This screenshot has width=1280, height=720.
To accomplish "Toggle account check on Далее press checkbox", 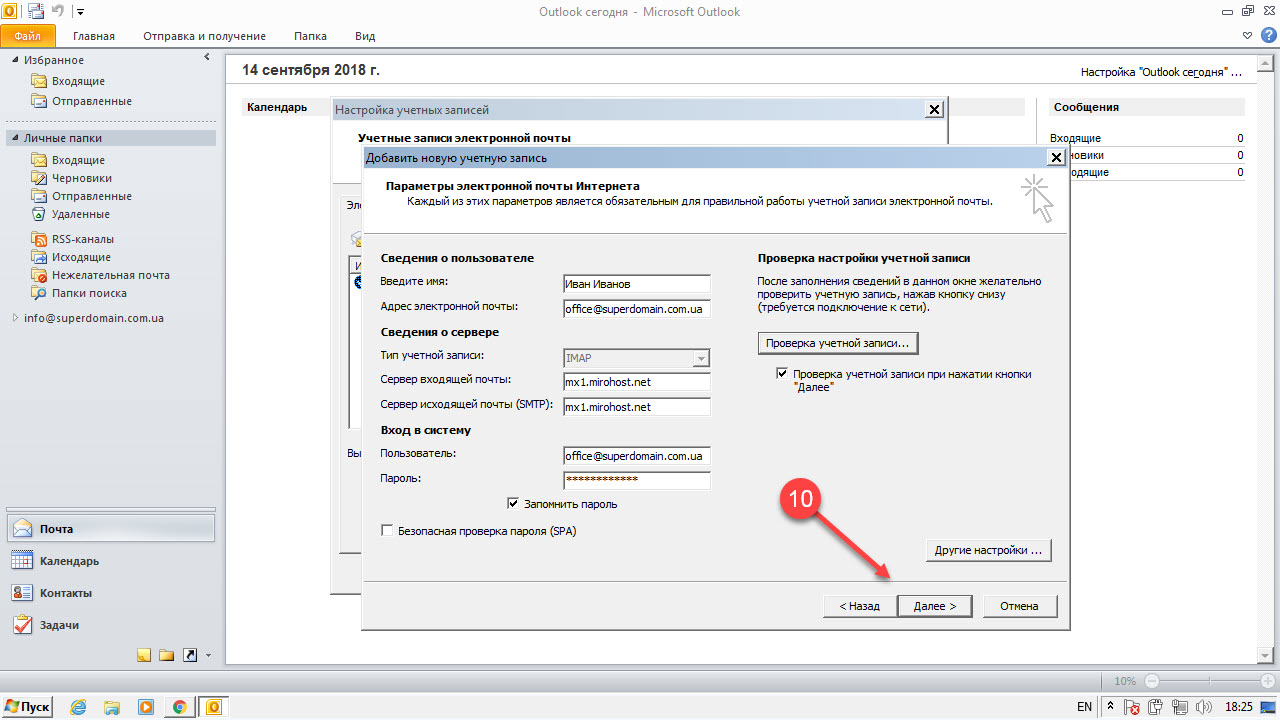I will 782,374.
